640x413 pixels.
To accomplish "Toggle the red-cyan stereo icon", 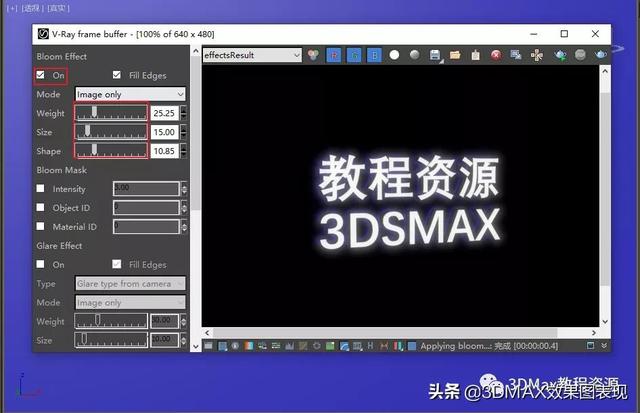I will pos(398,346).
